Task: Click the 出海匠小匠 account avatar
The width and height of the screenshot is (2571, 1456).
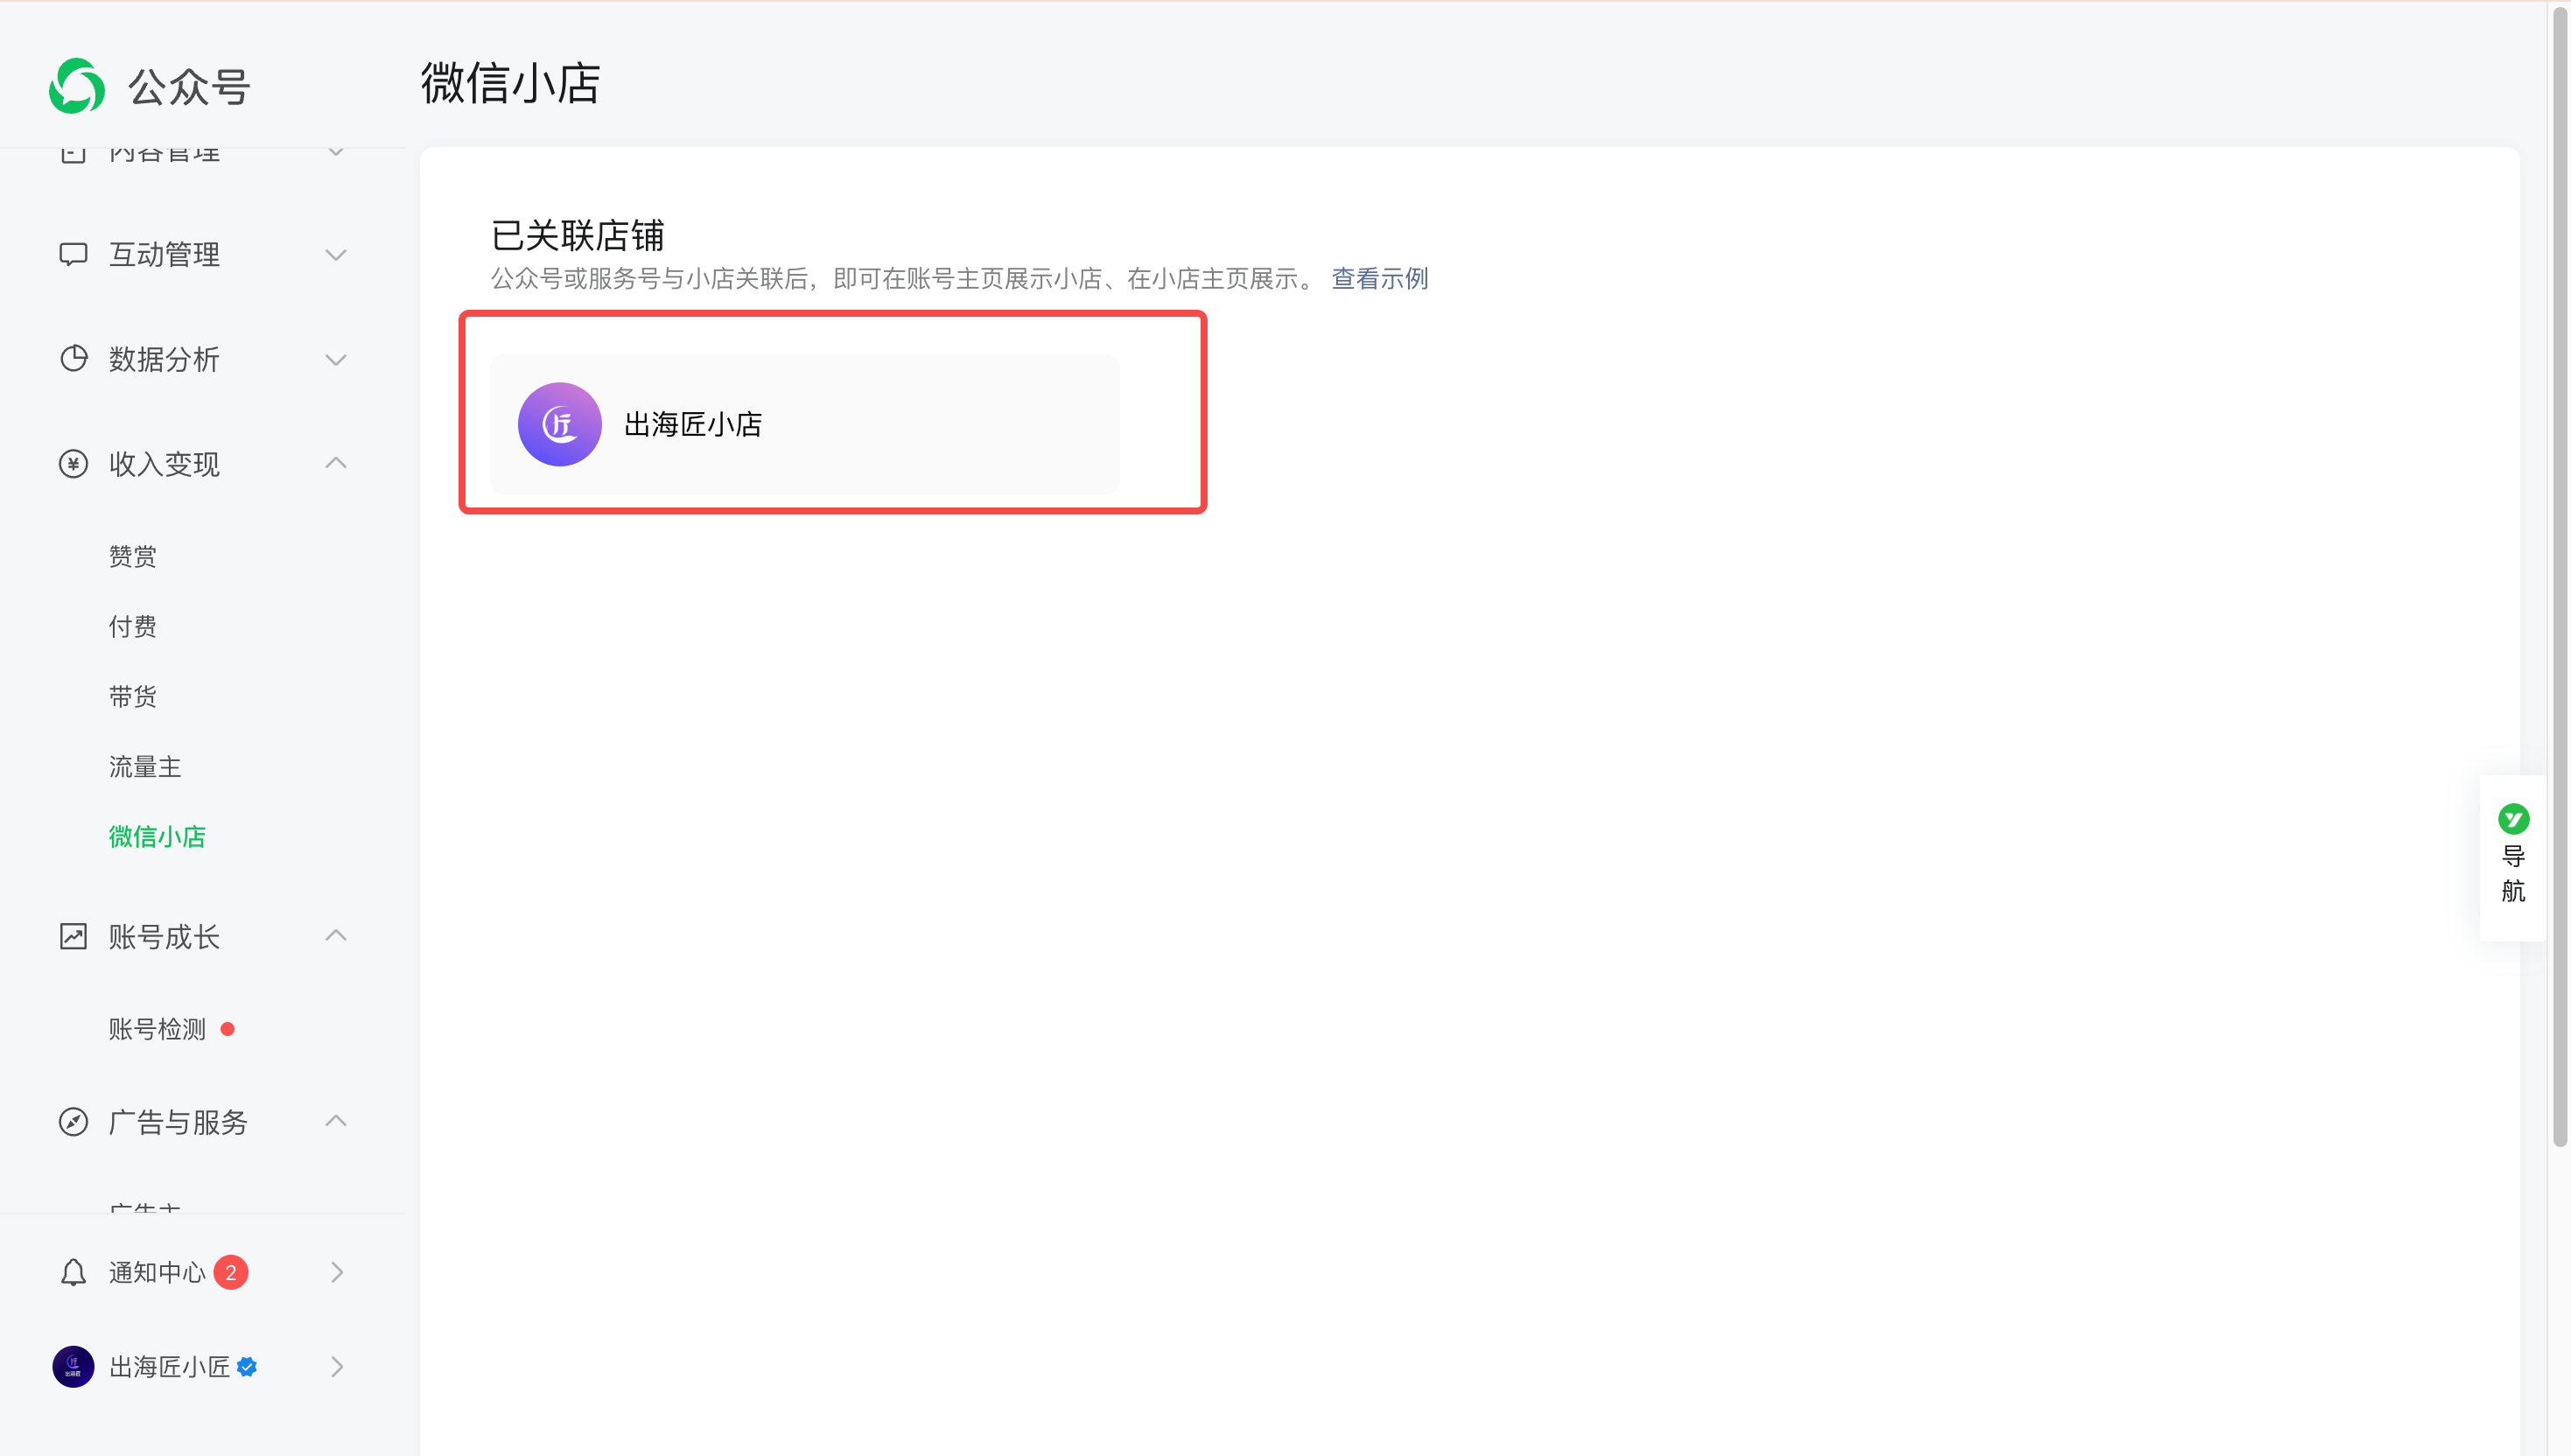Action: point(73,1366)
